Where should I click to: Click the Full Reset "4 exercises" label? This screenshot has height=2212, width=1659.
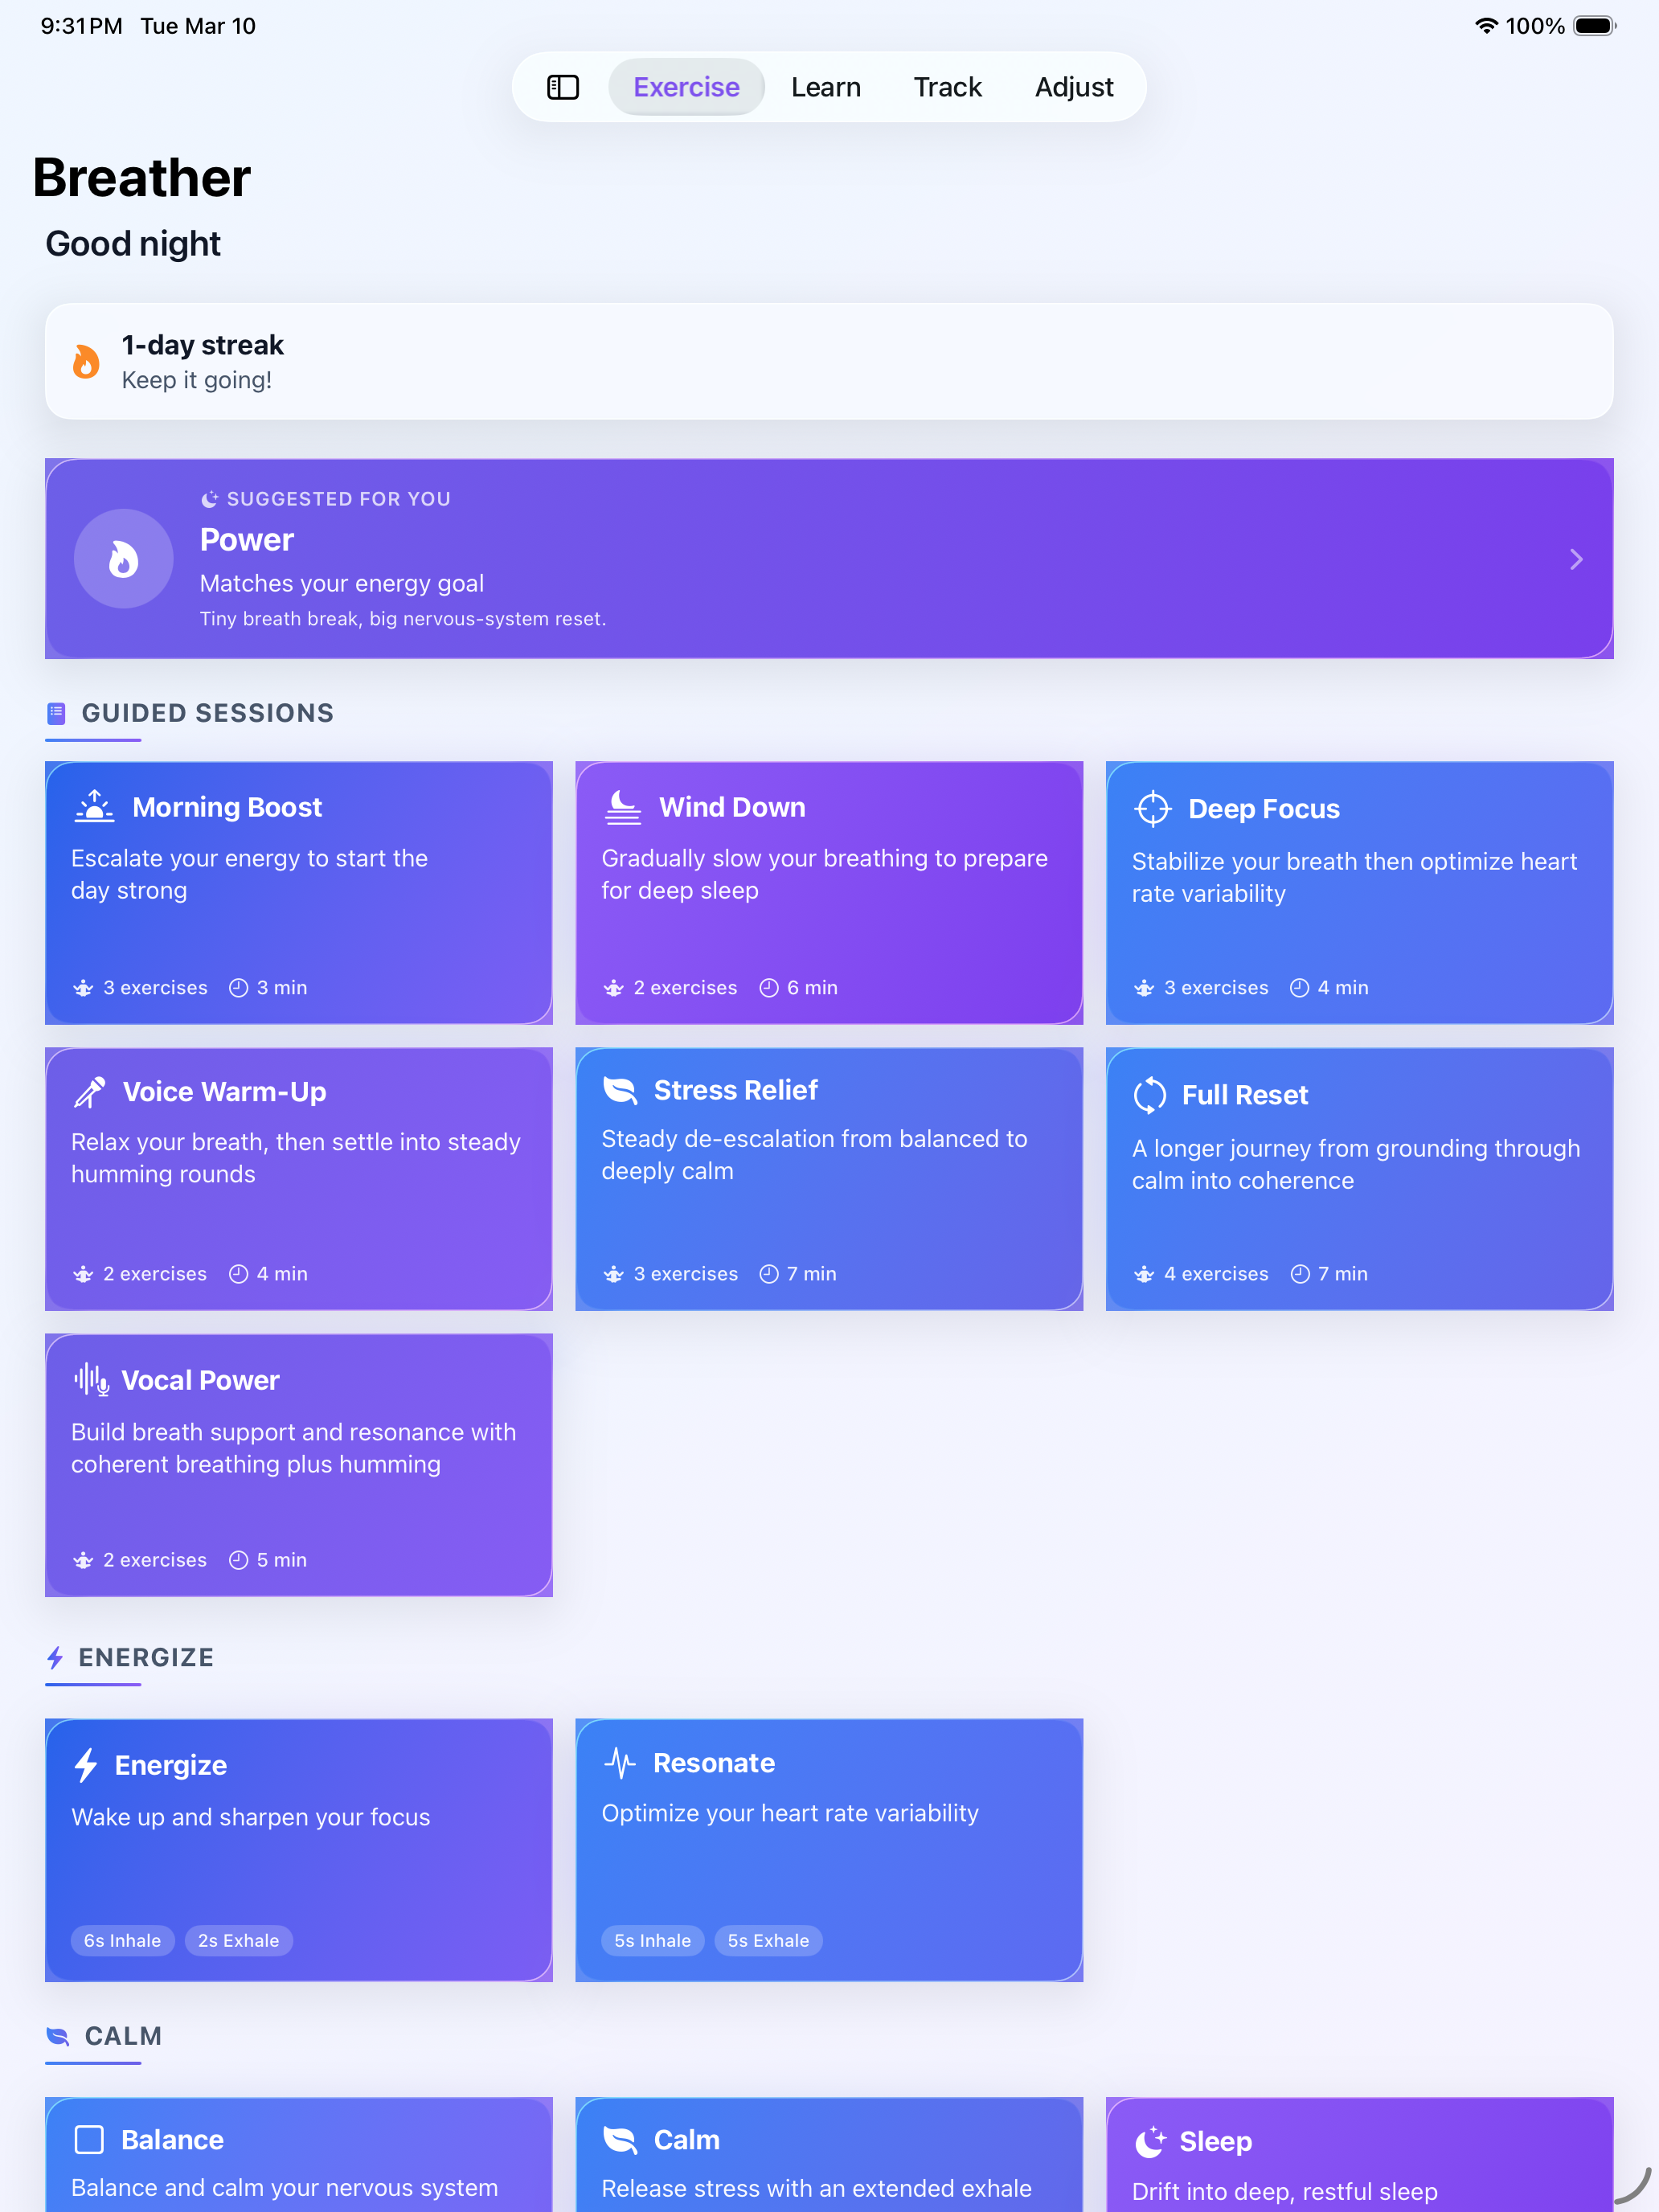point(1216,1274)
